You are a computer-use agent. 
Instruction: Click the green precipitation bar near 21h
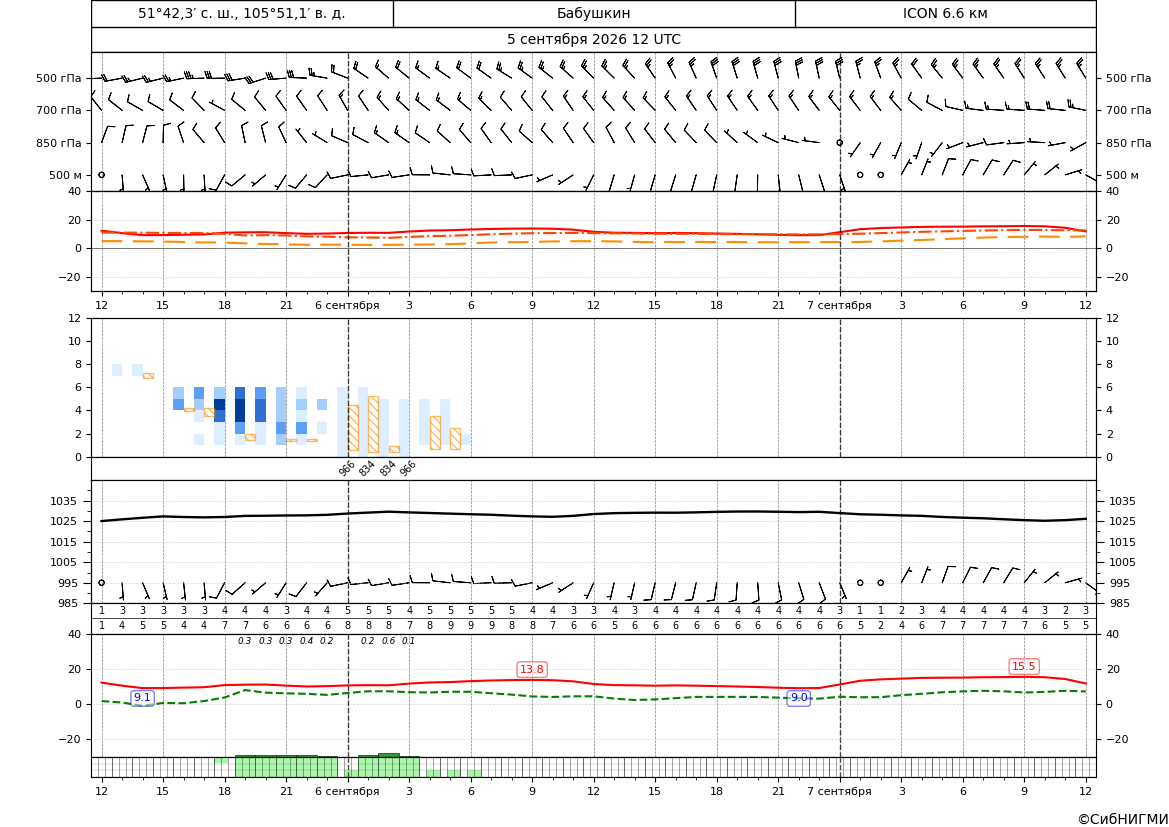click(x=286, y=767)
